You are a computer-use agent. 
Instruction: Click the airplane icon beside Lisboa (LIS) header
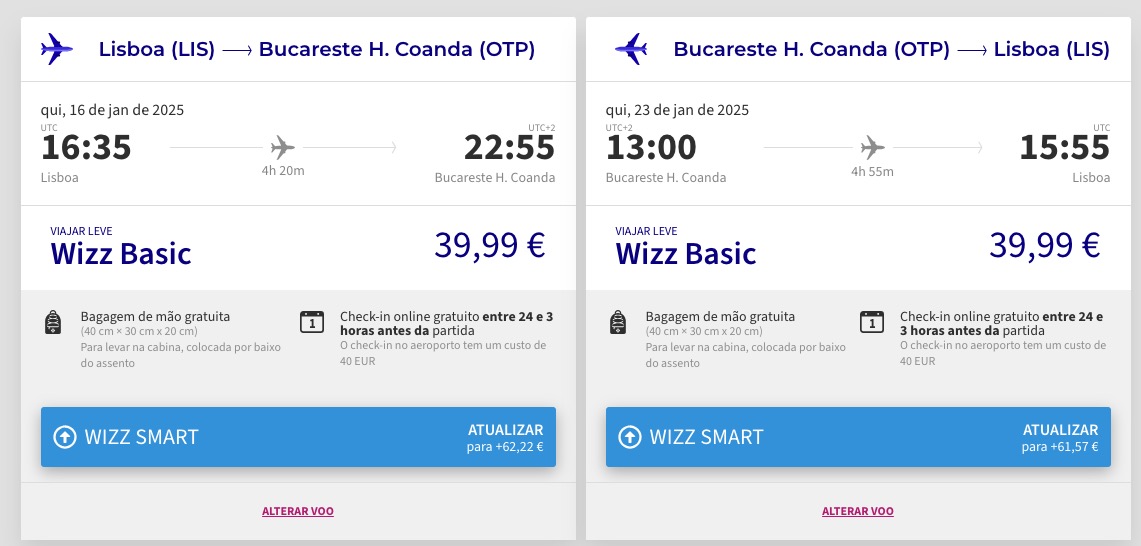57,49
